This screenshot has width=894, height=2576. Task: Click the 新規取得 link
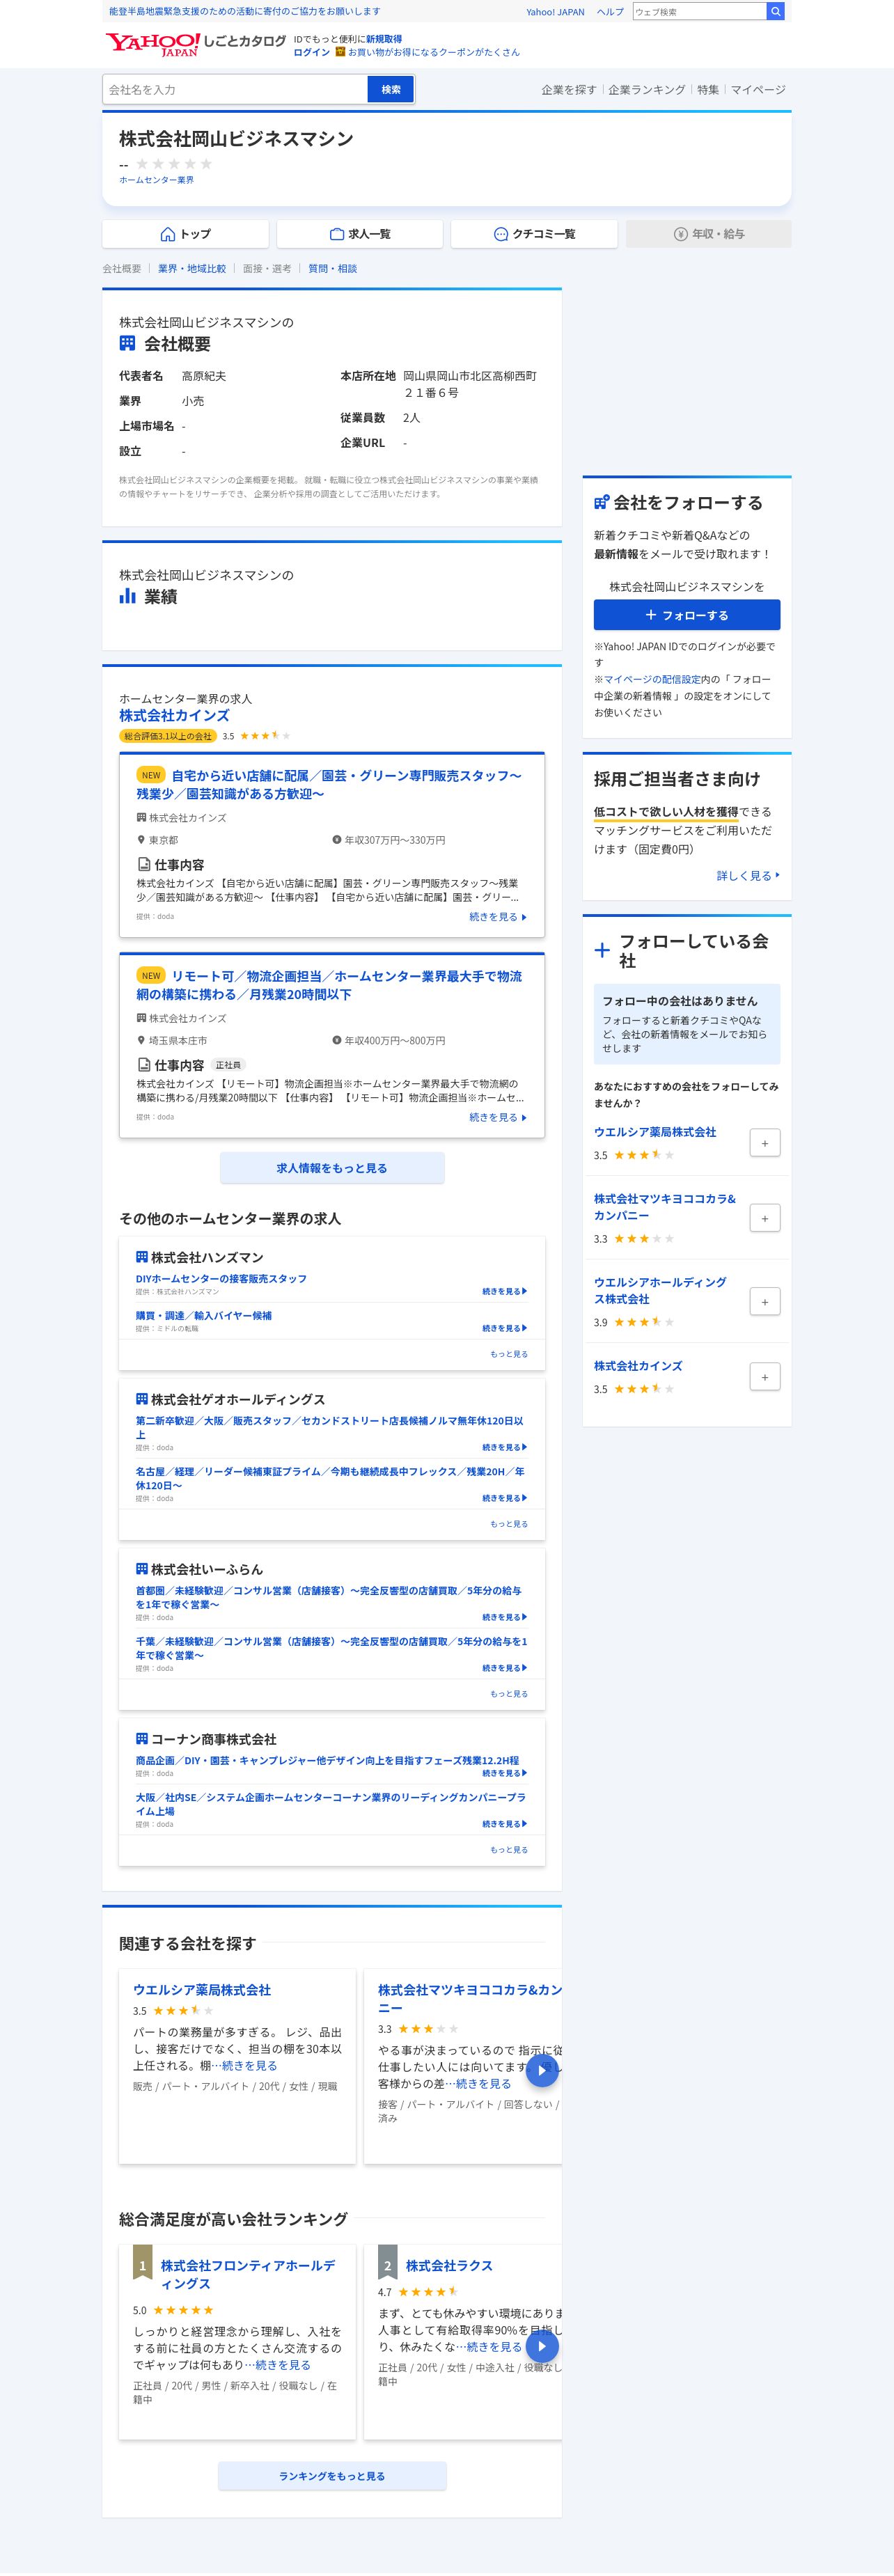[384, 39]
